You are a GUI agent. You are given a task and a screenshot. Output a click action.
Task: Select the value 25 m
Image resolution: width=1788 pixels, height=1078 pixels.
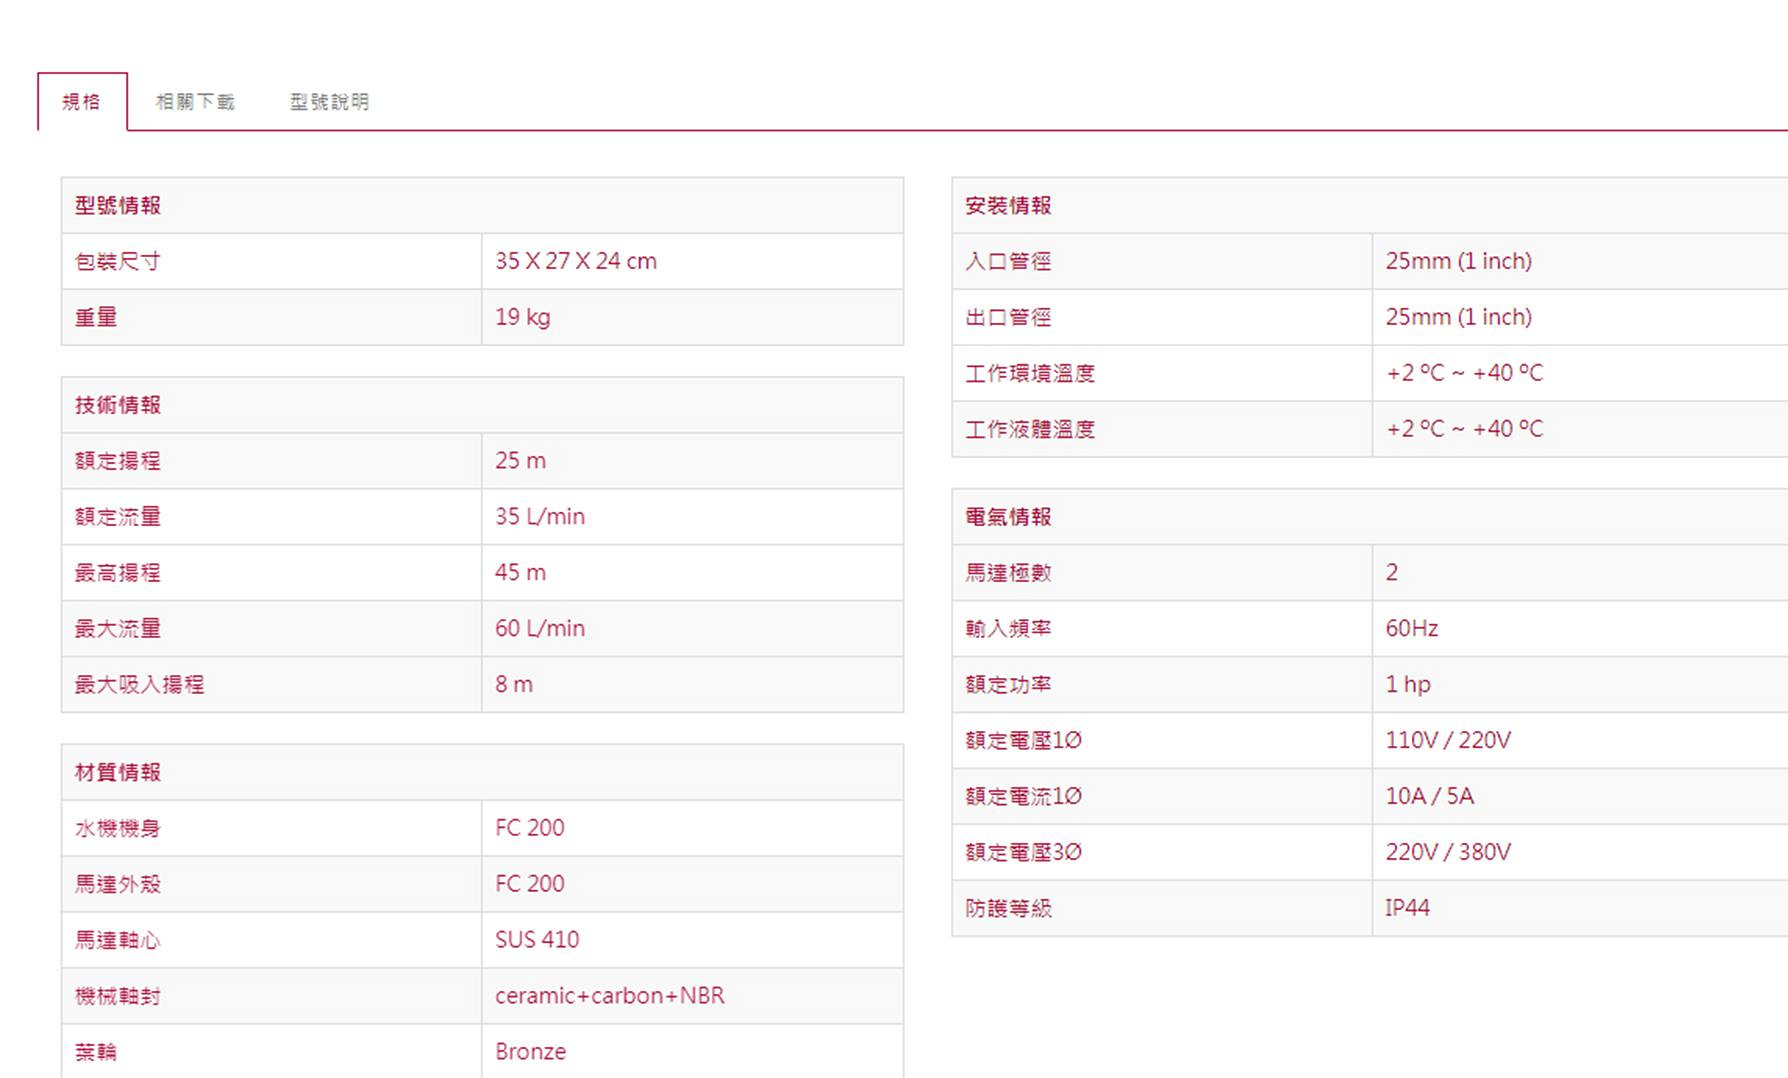click(x=521, y=461)
